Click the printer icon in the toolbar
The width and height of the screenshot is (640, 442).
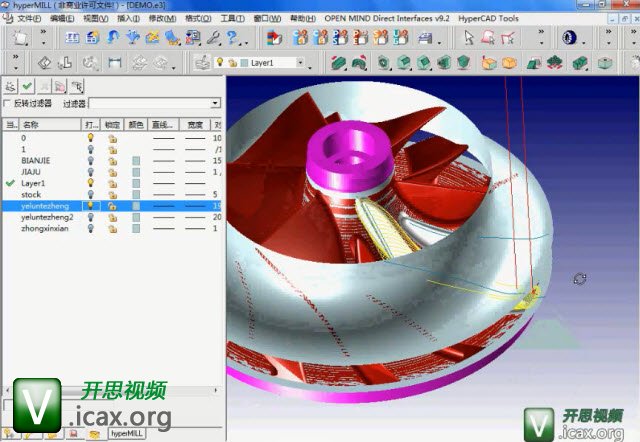pos(425,38)
